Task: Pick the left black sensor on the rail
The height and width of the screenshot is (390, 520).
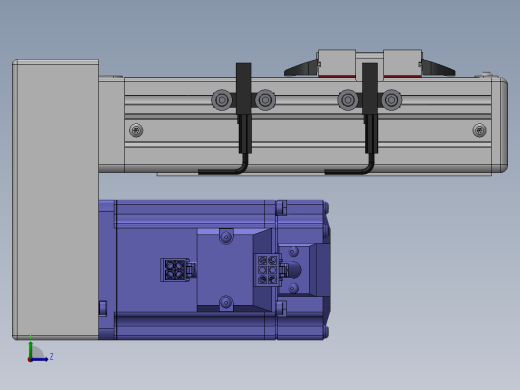Action: tap(244, 107)
